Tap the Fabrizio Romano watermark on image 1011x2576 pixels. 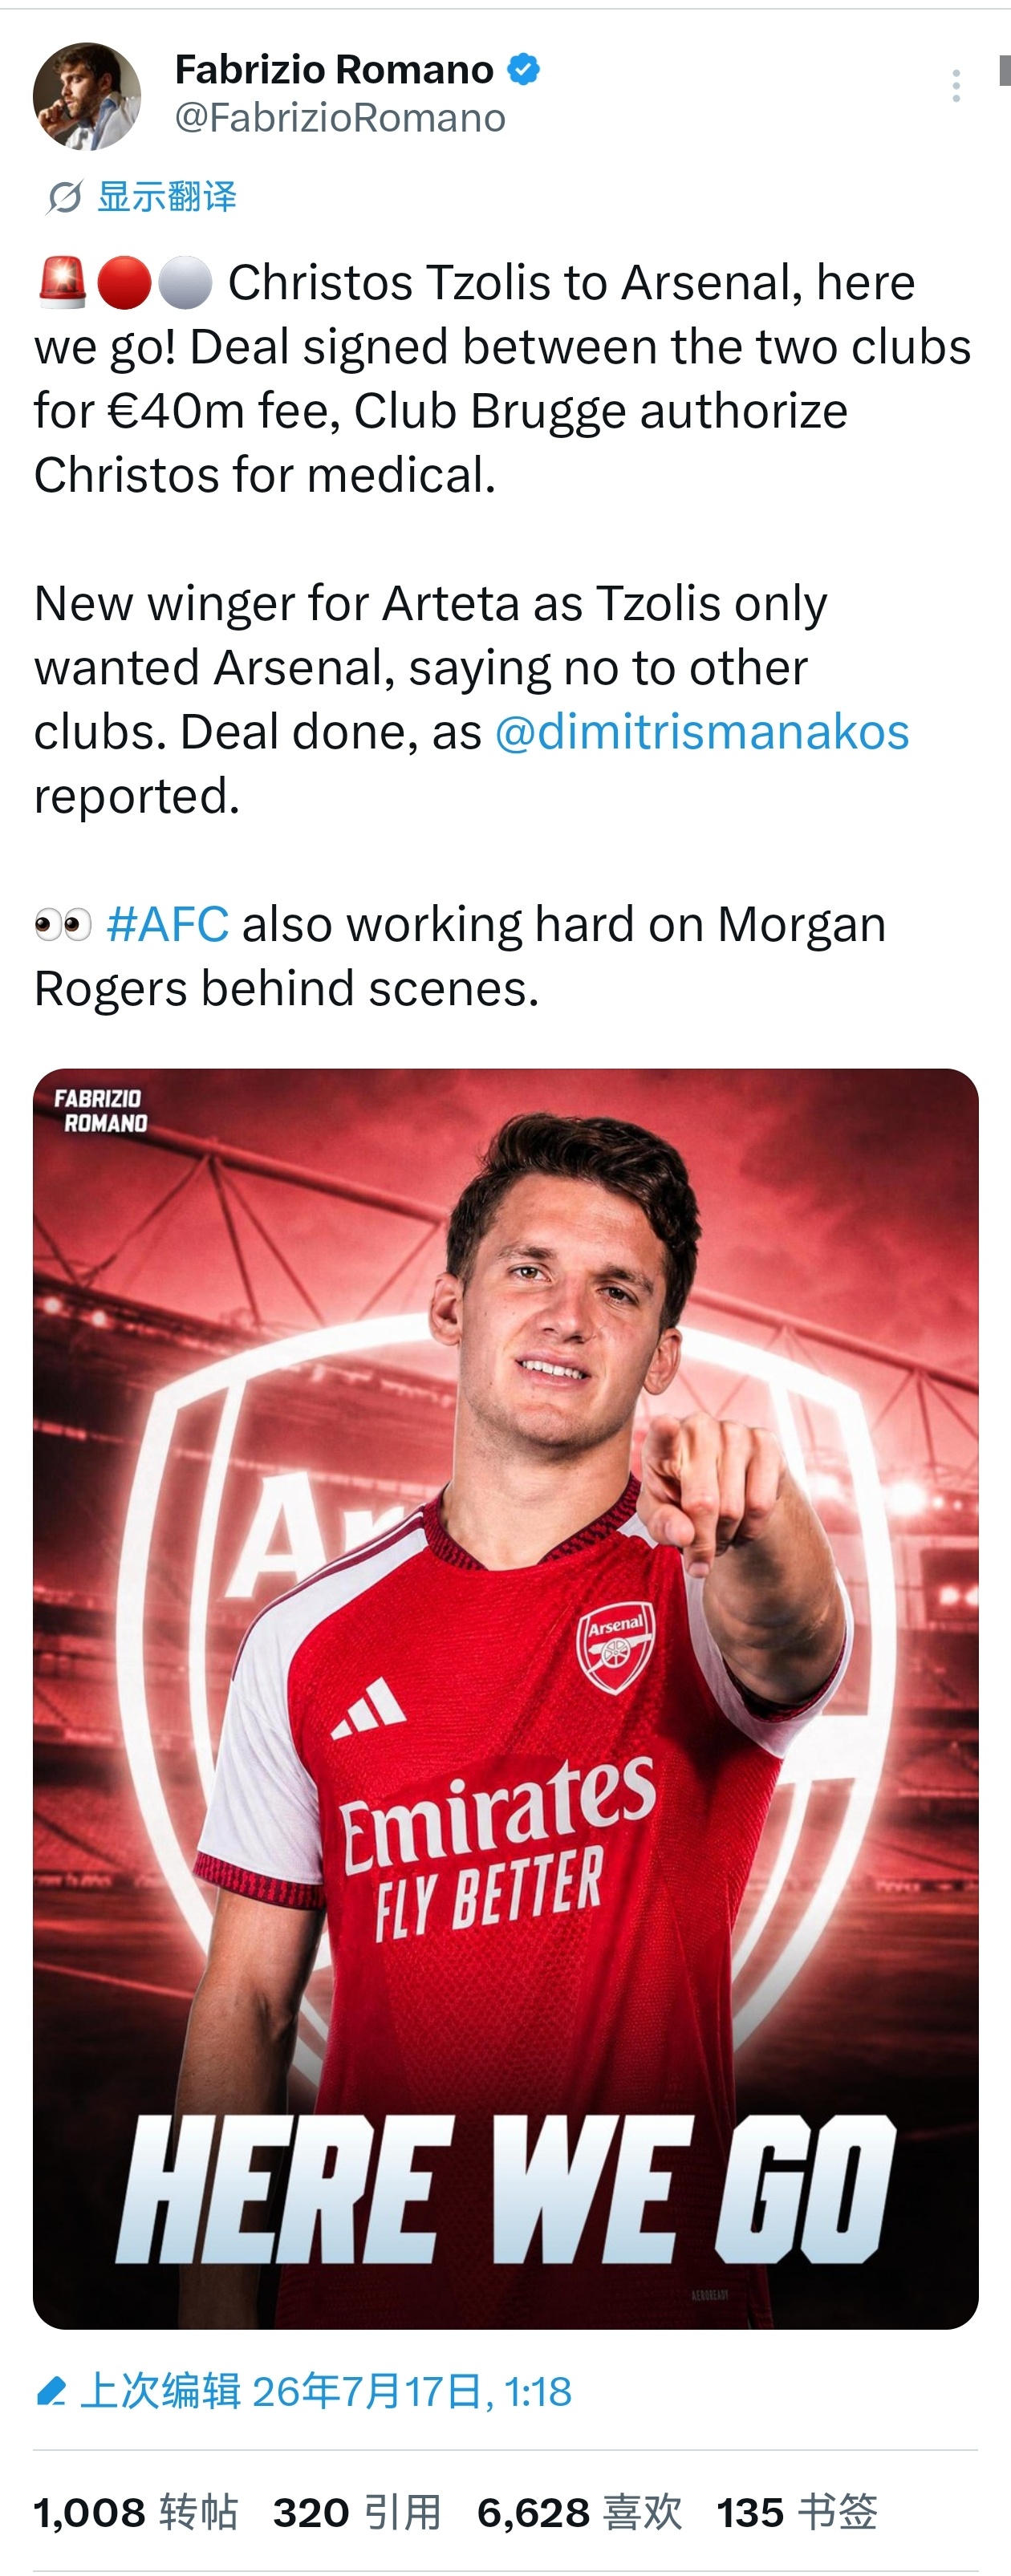[x=100, y=1110]
